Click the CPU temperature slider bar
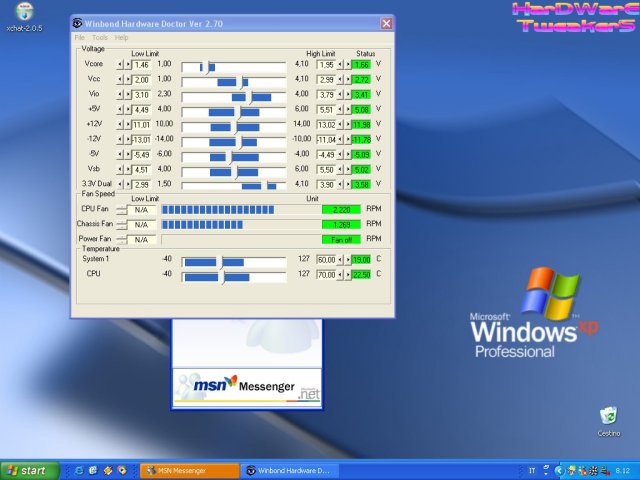Image resolution: width=640 pixels, height=480 pixels. (x=233, y=277)
